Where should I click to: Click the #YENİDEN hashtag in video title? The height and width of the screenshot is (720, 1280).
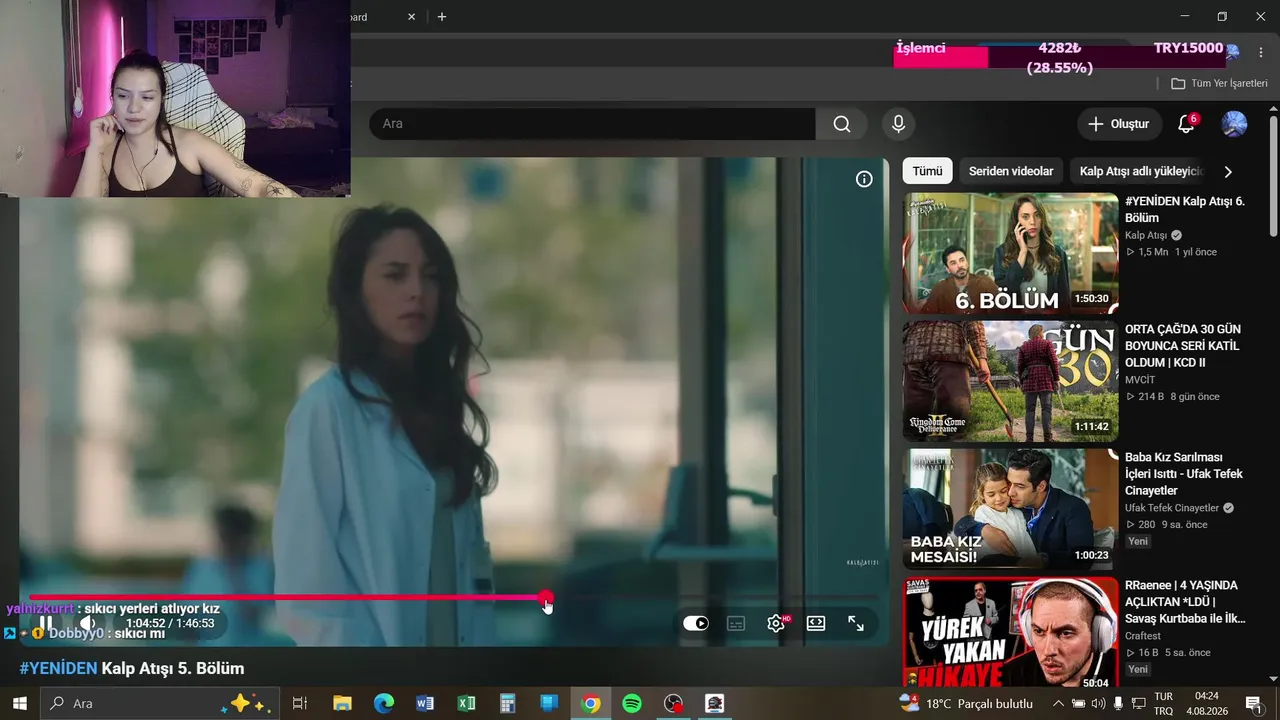58,668
